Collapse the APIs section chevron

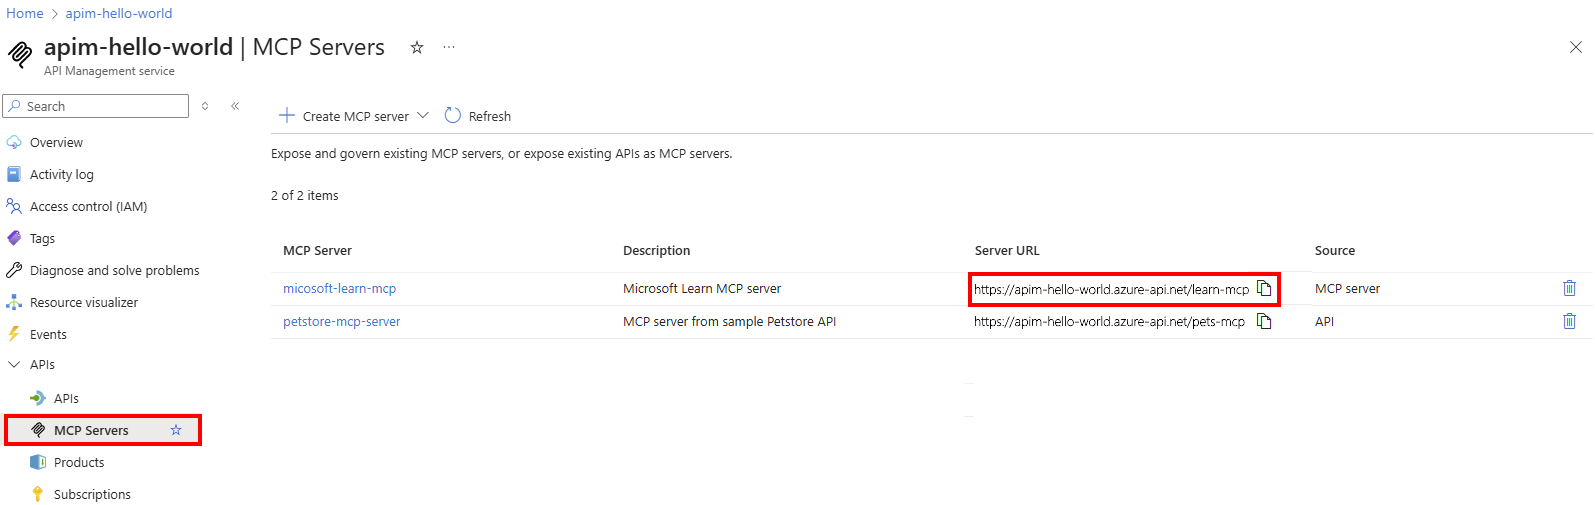tap(14, 365)
